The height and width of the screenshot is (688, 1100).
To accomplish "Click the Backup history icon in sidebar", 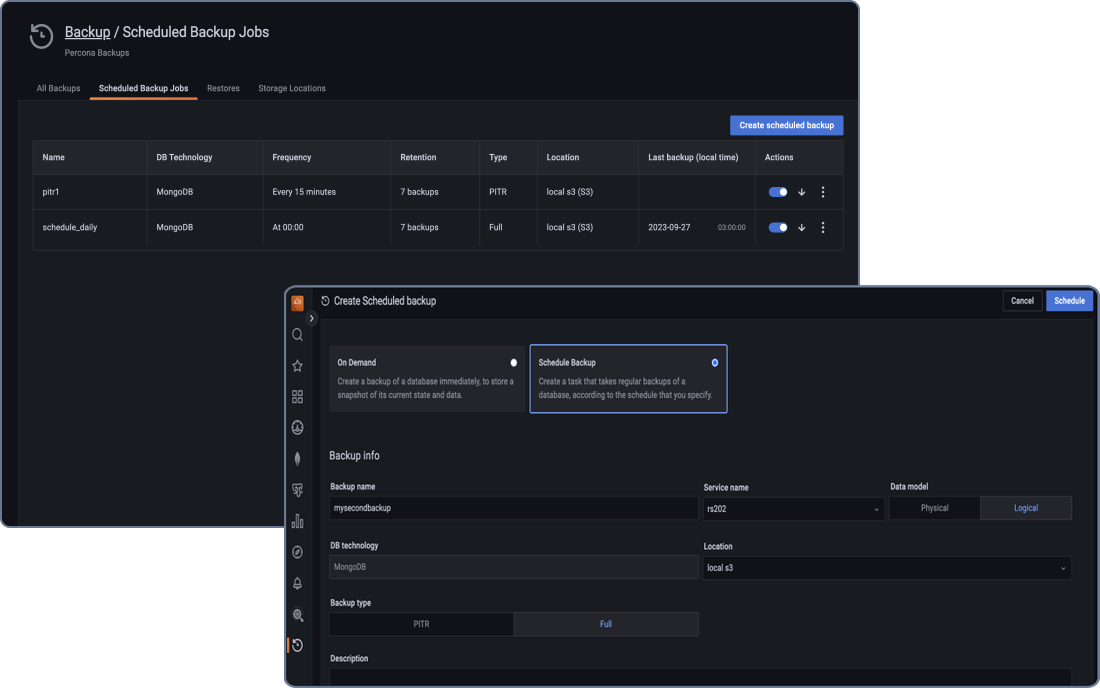I will coord(297,645).
